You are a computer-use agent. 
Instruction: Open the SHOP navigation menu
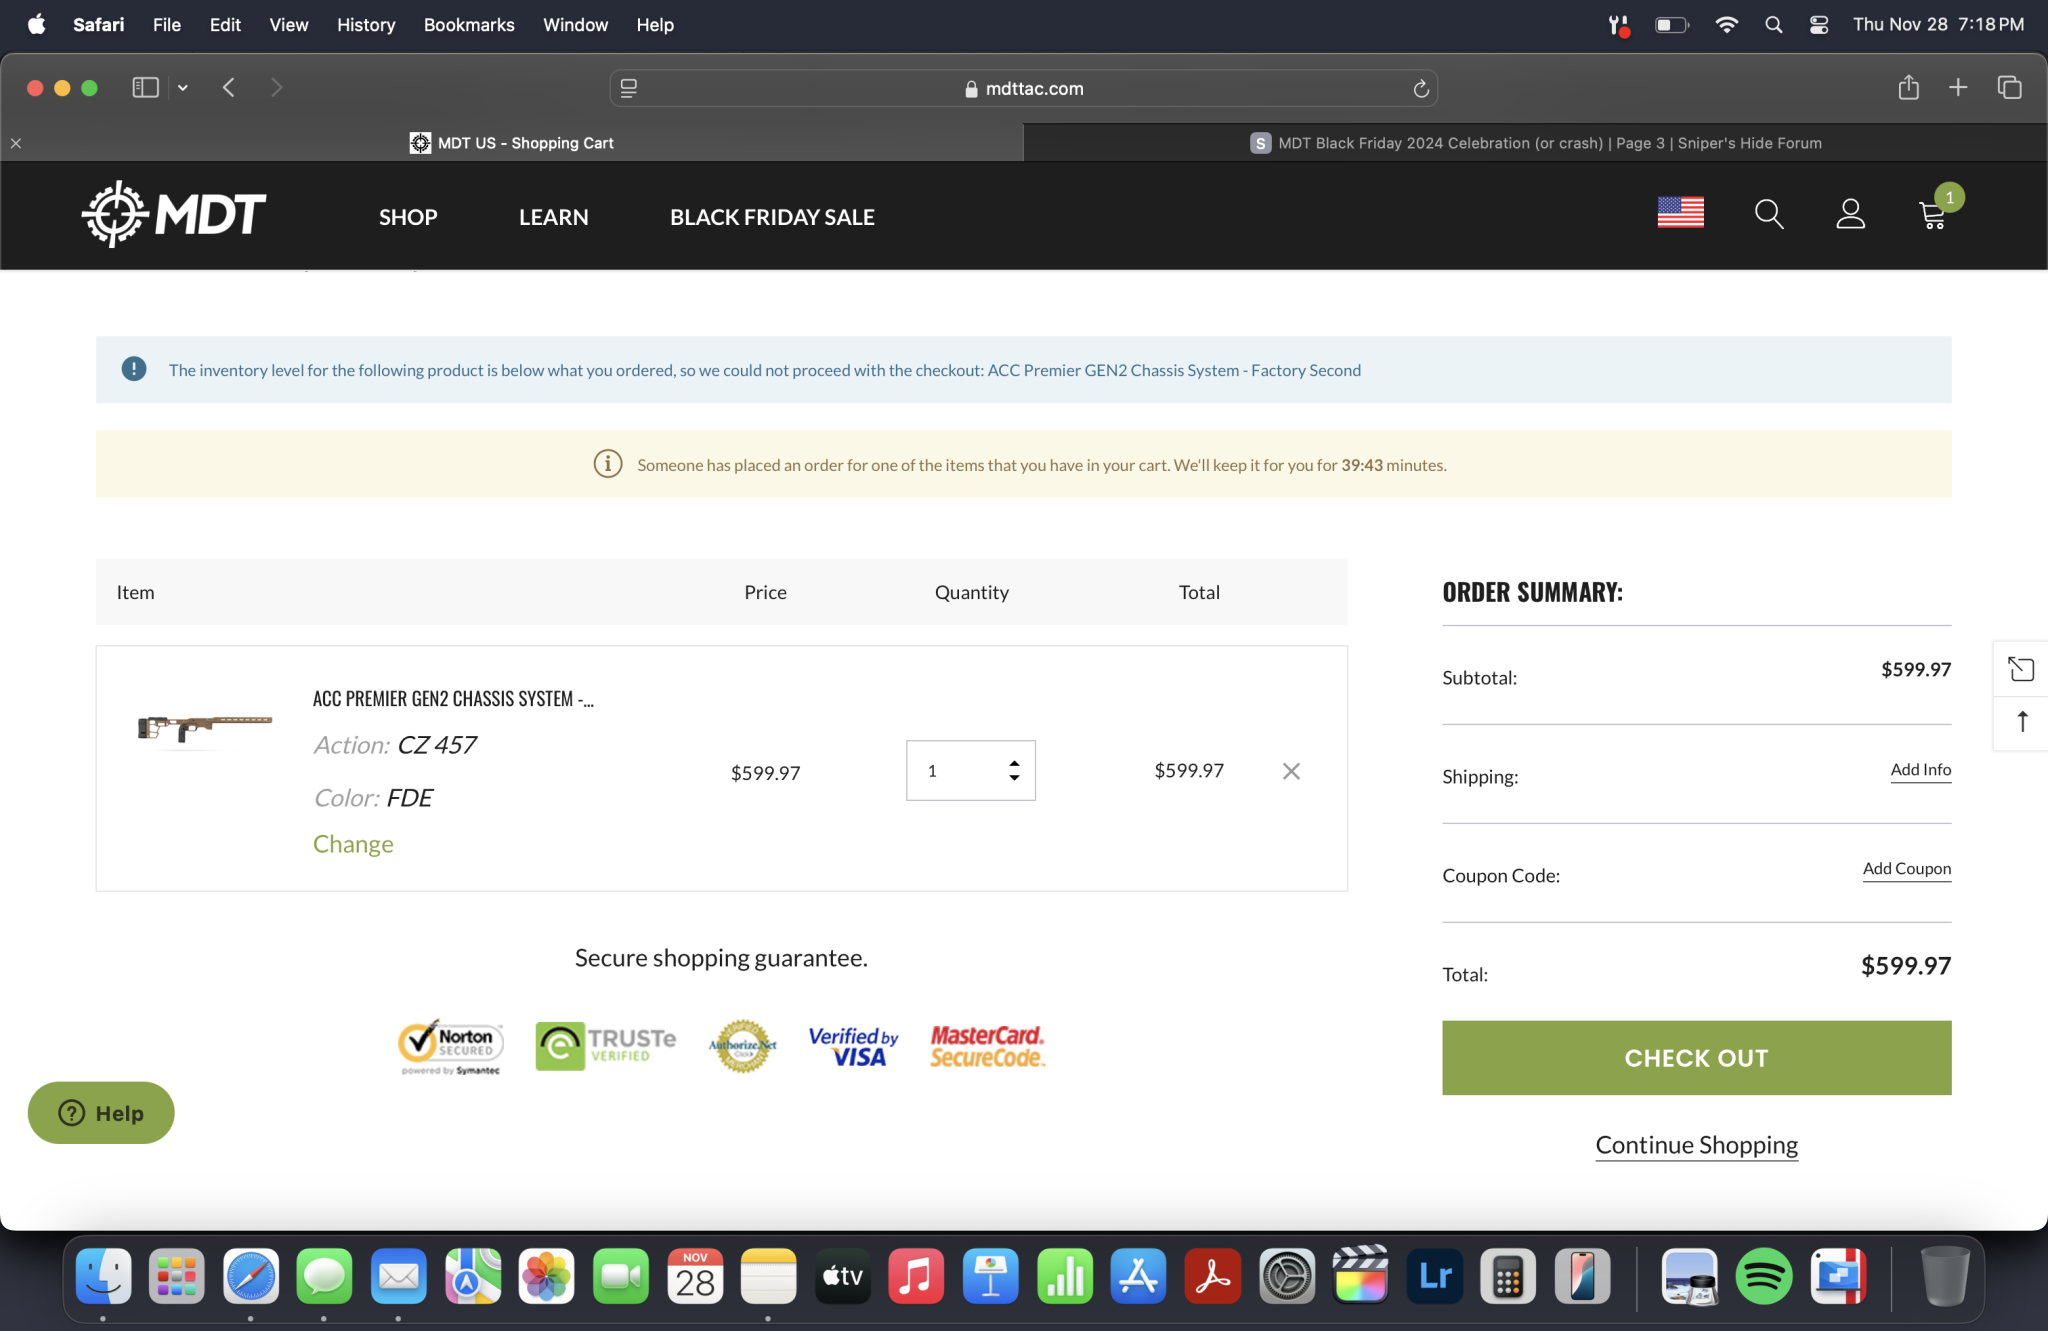point(408,217)
